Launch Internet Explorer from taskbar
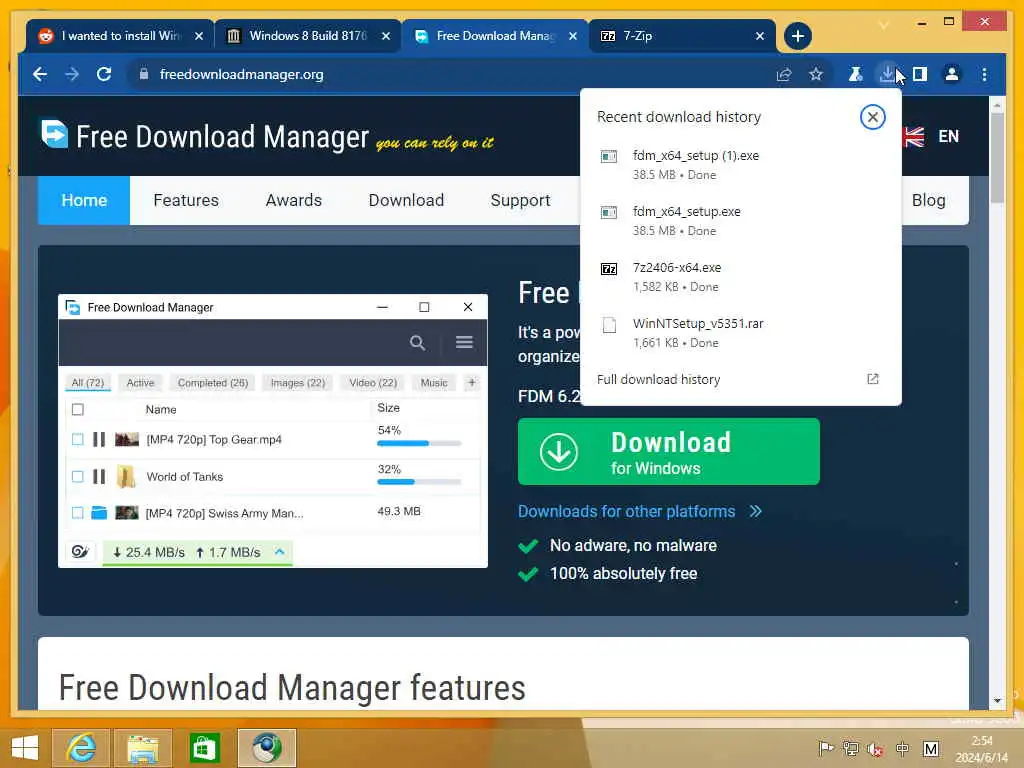 pyautogui.click(x=82, y=748)
